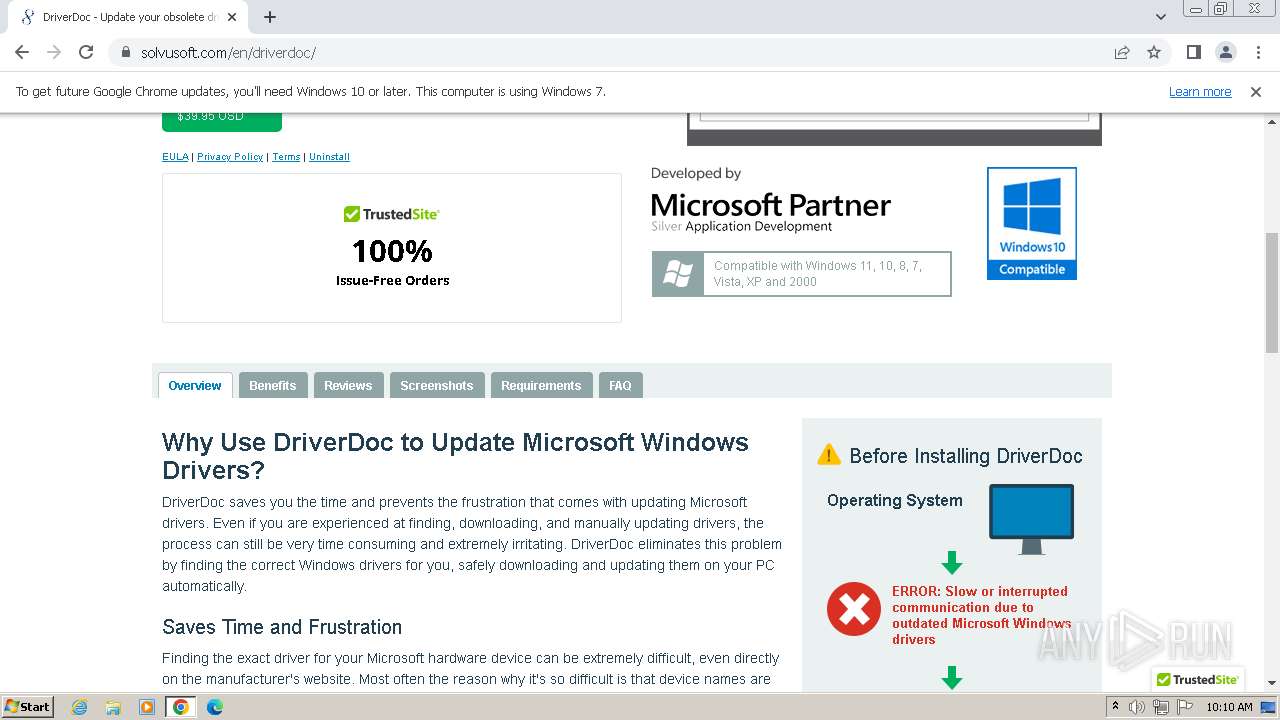
Task: Share this page icon in address bar
Action: [x=1122, y=52]
